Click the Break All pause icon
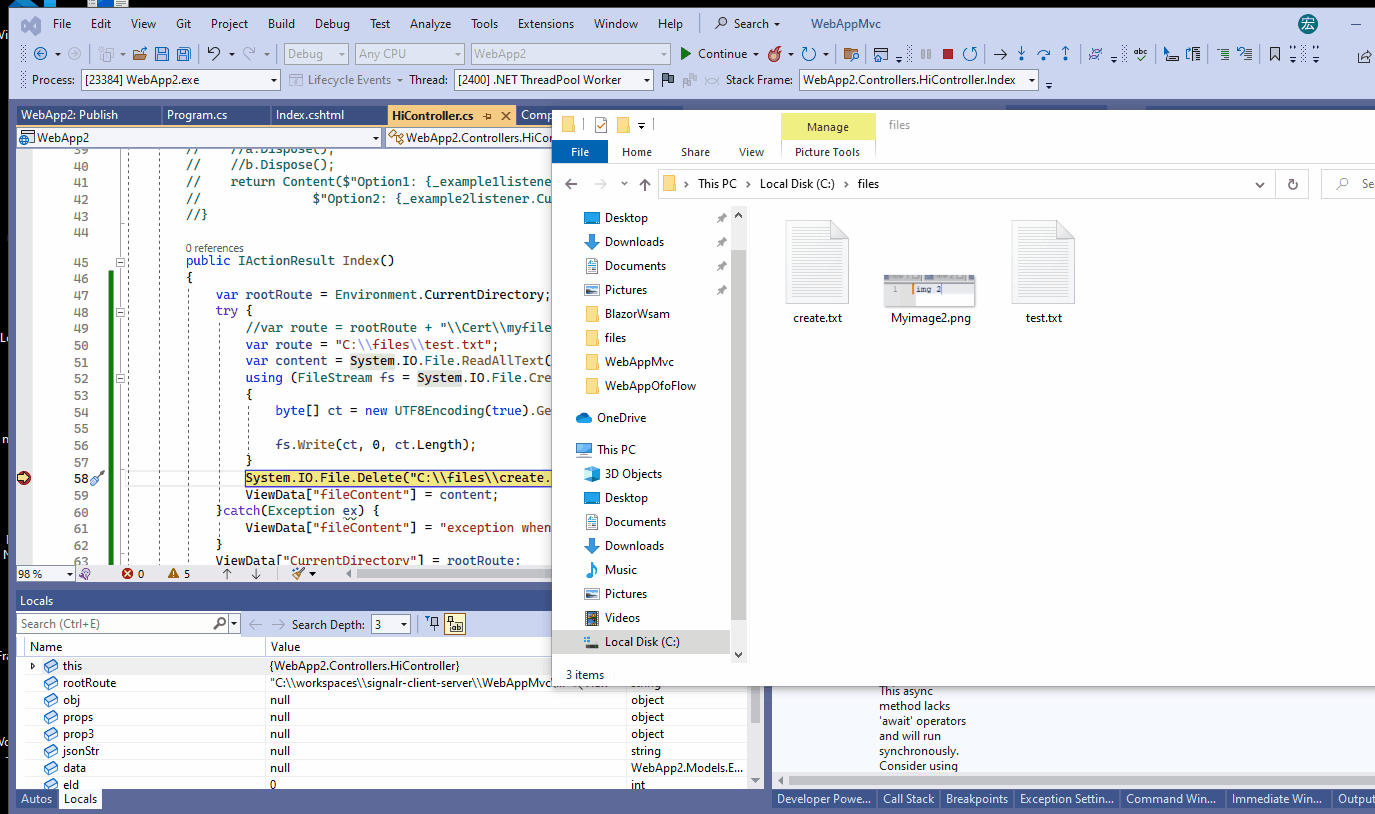 pos(926,54)
